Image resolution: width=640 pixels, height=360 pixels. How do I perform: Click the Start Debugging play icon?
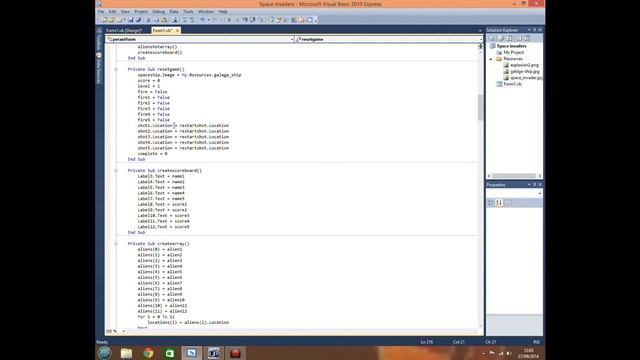pos(229,20)
